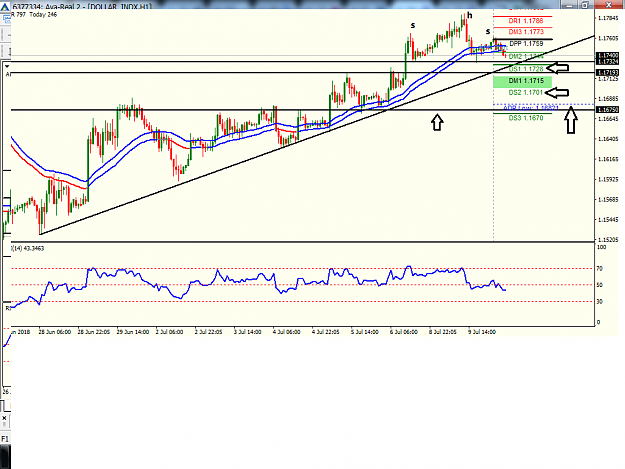Select the DR1 1.1786 resistance label
The image size is (625, 469).
526,21
